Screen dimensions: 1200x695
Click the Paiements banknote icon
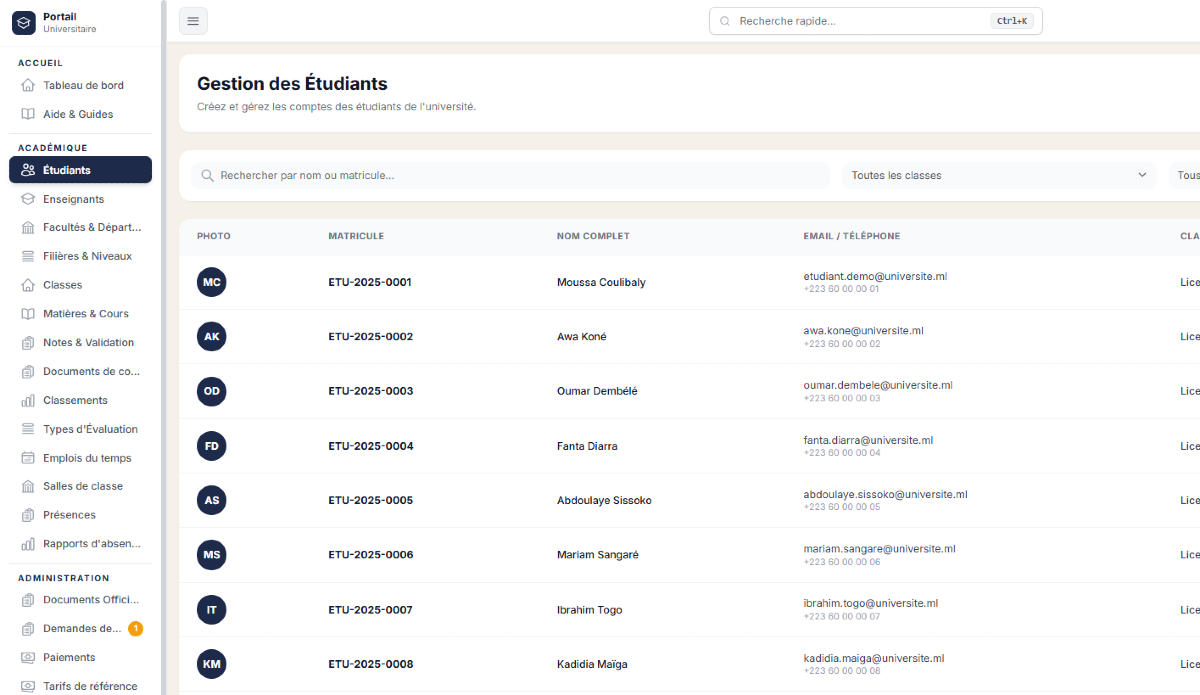[28, 657]
